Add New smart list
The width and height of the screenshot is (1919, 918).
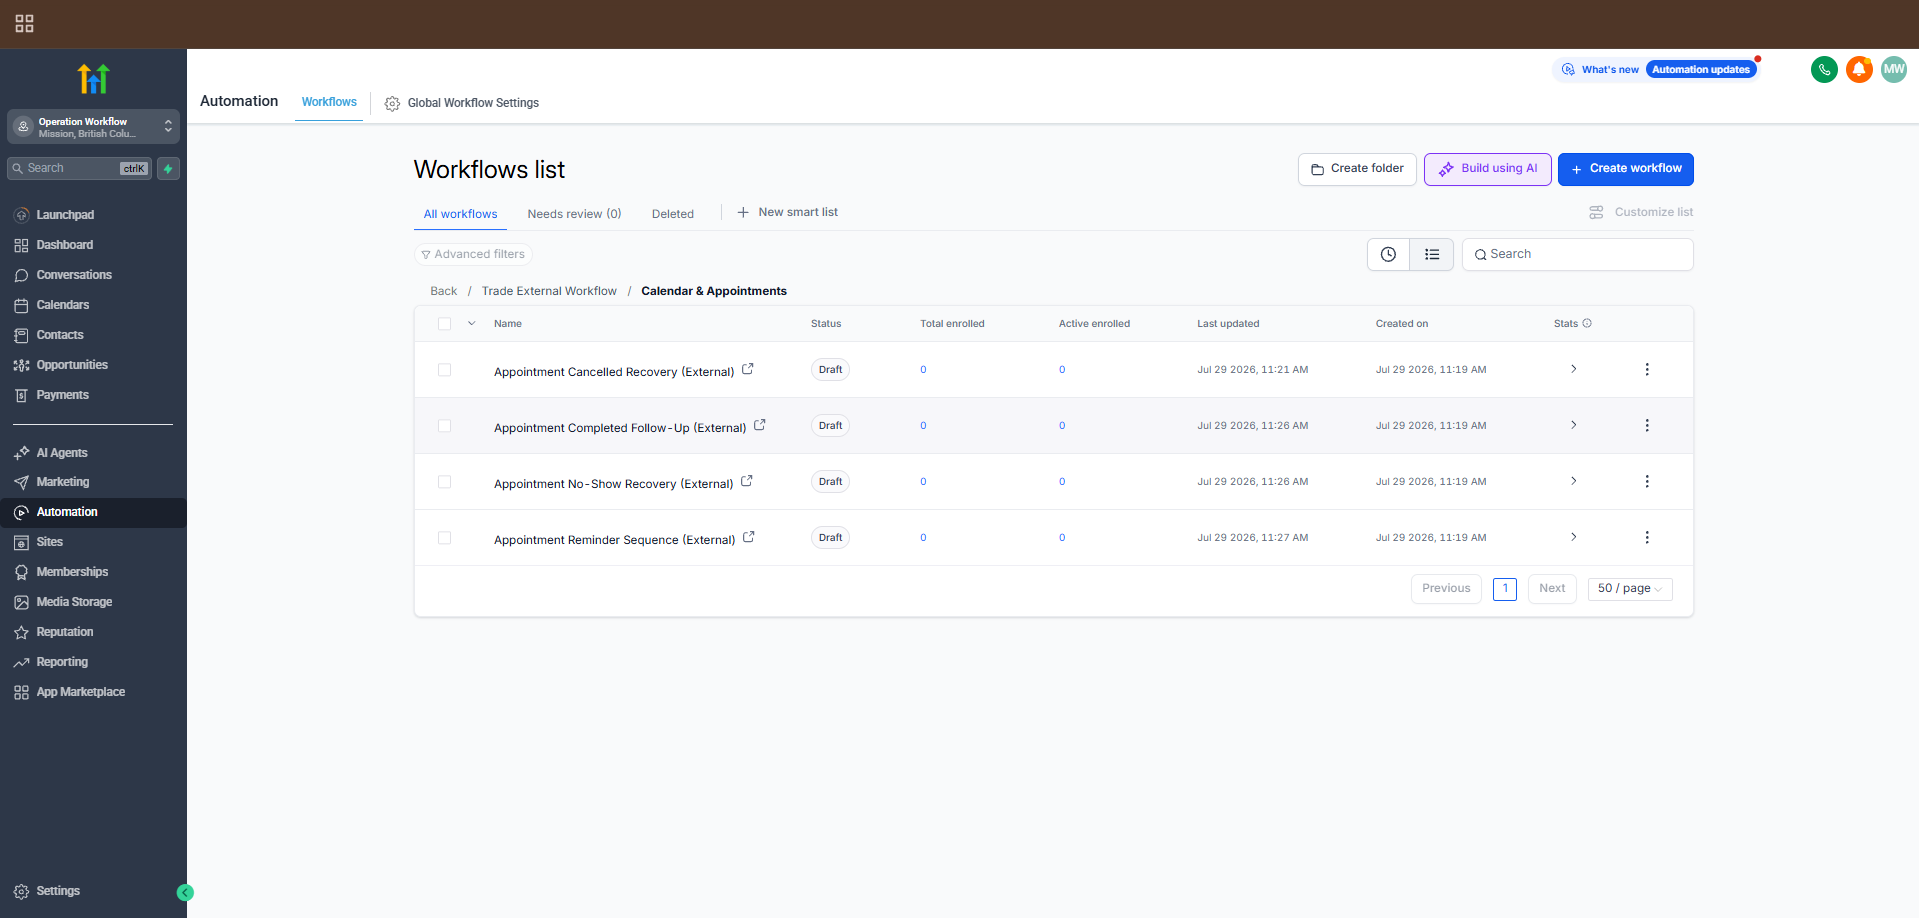(787, 212)
